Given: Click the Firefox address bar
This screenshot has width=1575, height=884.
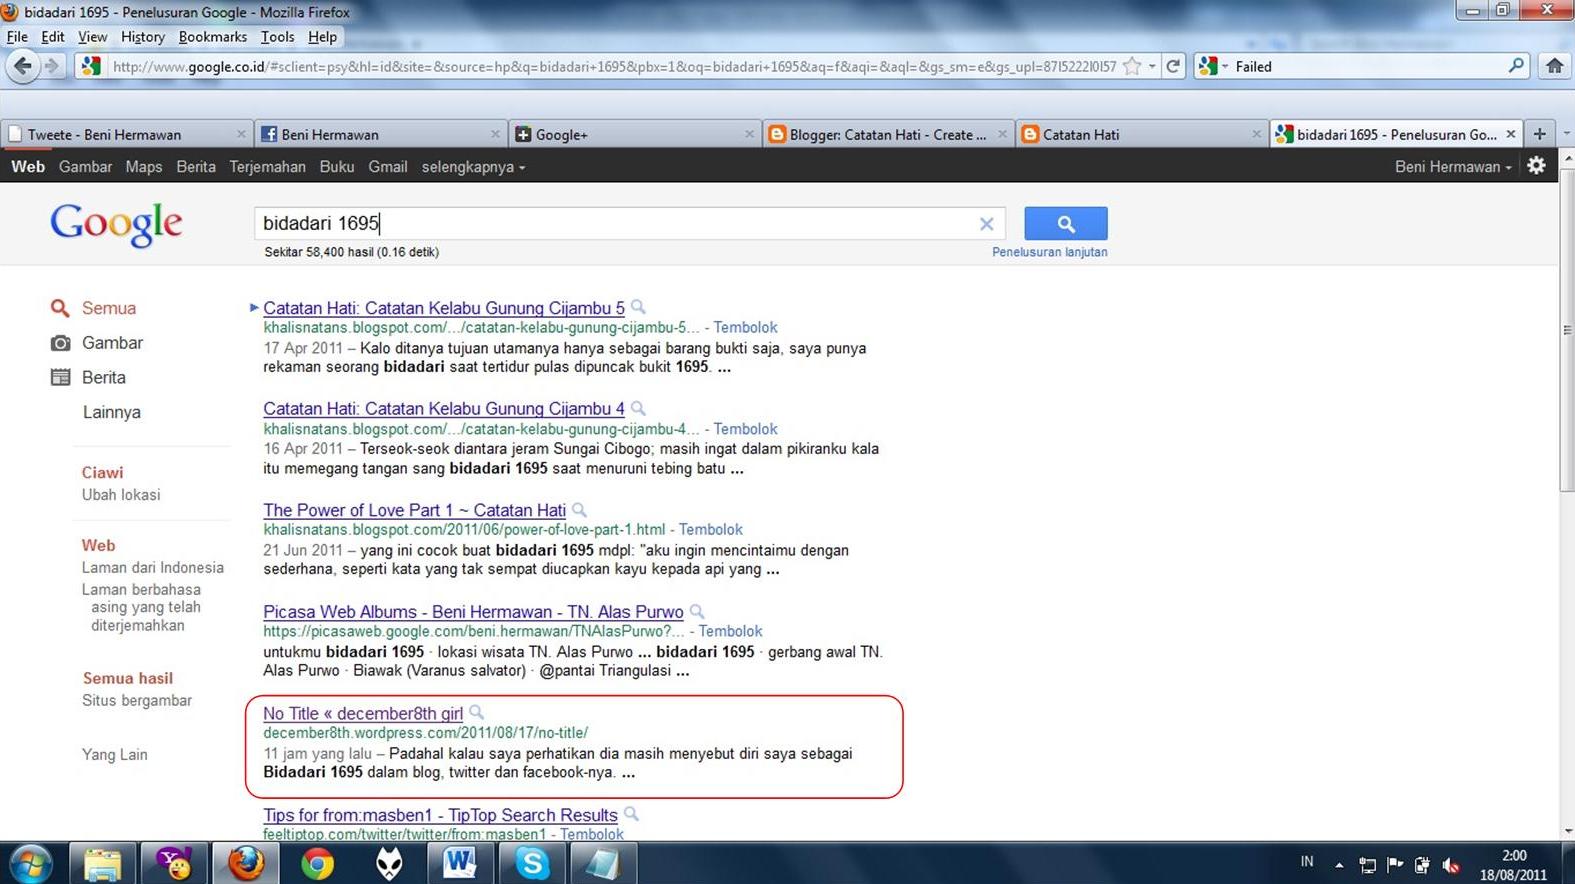Looking at the screenshot, I should (613, 66).
